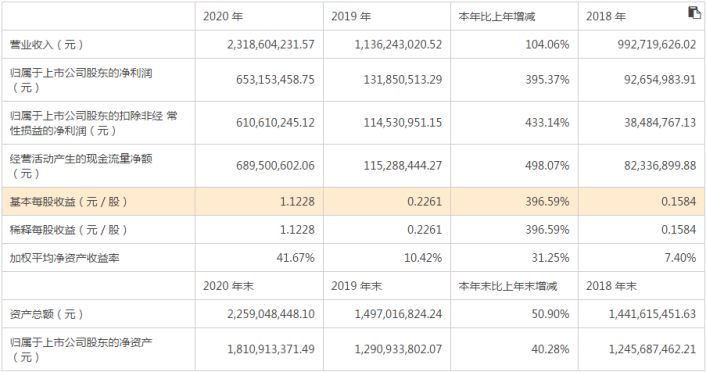This screenshot has height=372, width=706.
Task: Click the 50.90% asset growth cell
Action: click(x=550, y=314)
